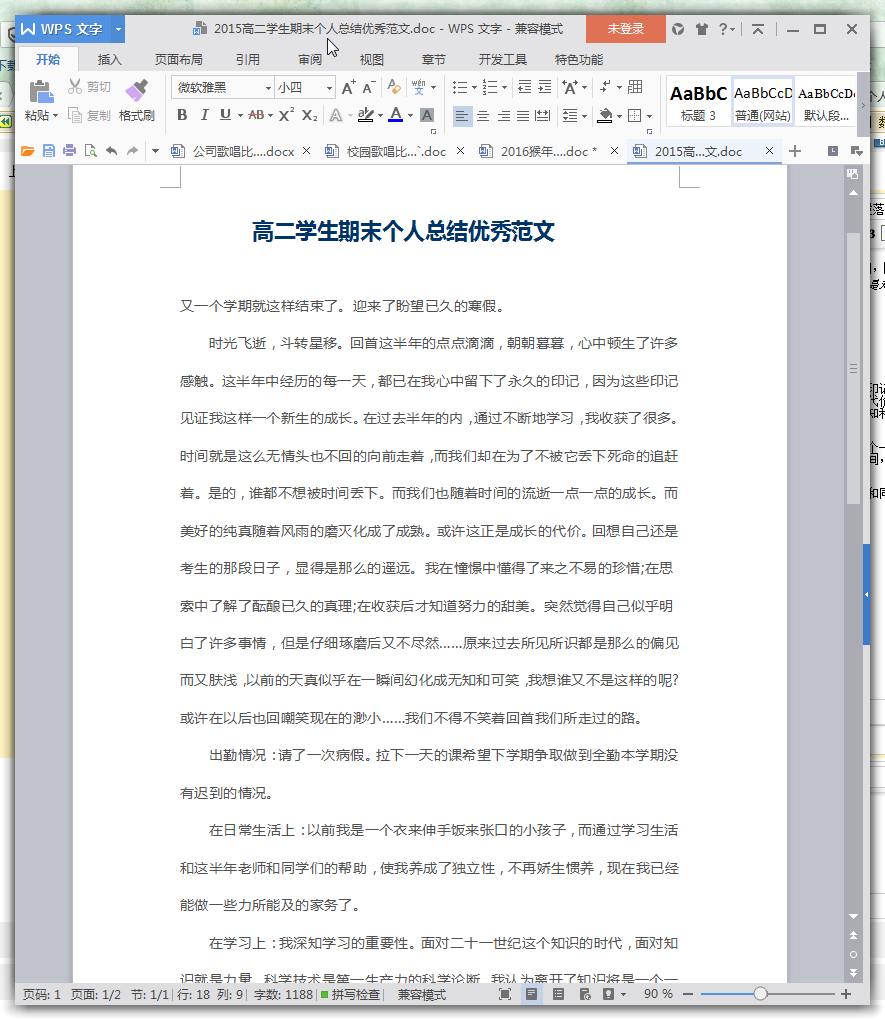Apply italic formatting
885x1020 pixels.
click(x=203, y=115)
